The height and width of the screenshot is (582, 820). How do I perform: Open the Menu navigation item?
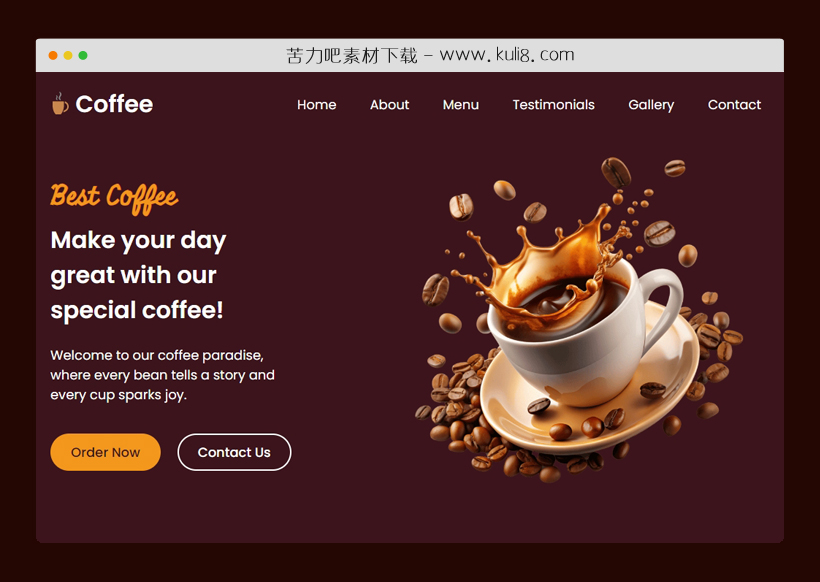point(461,105)
